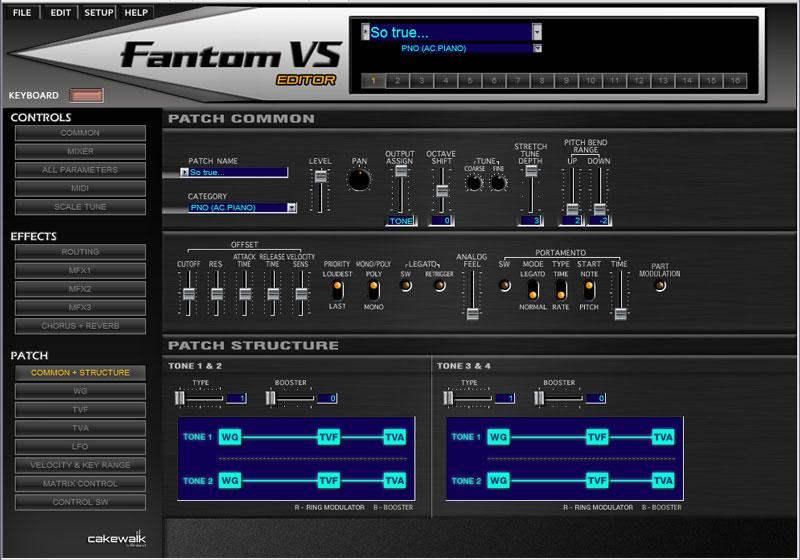
Task: Click the PORTAMENTO TIME slider
Action: 620,314
